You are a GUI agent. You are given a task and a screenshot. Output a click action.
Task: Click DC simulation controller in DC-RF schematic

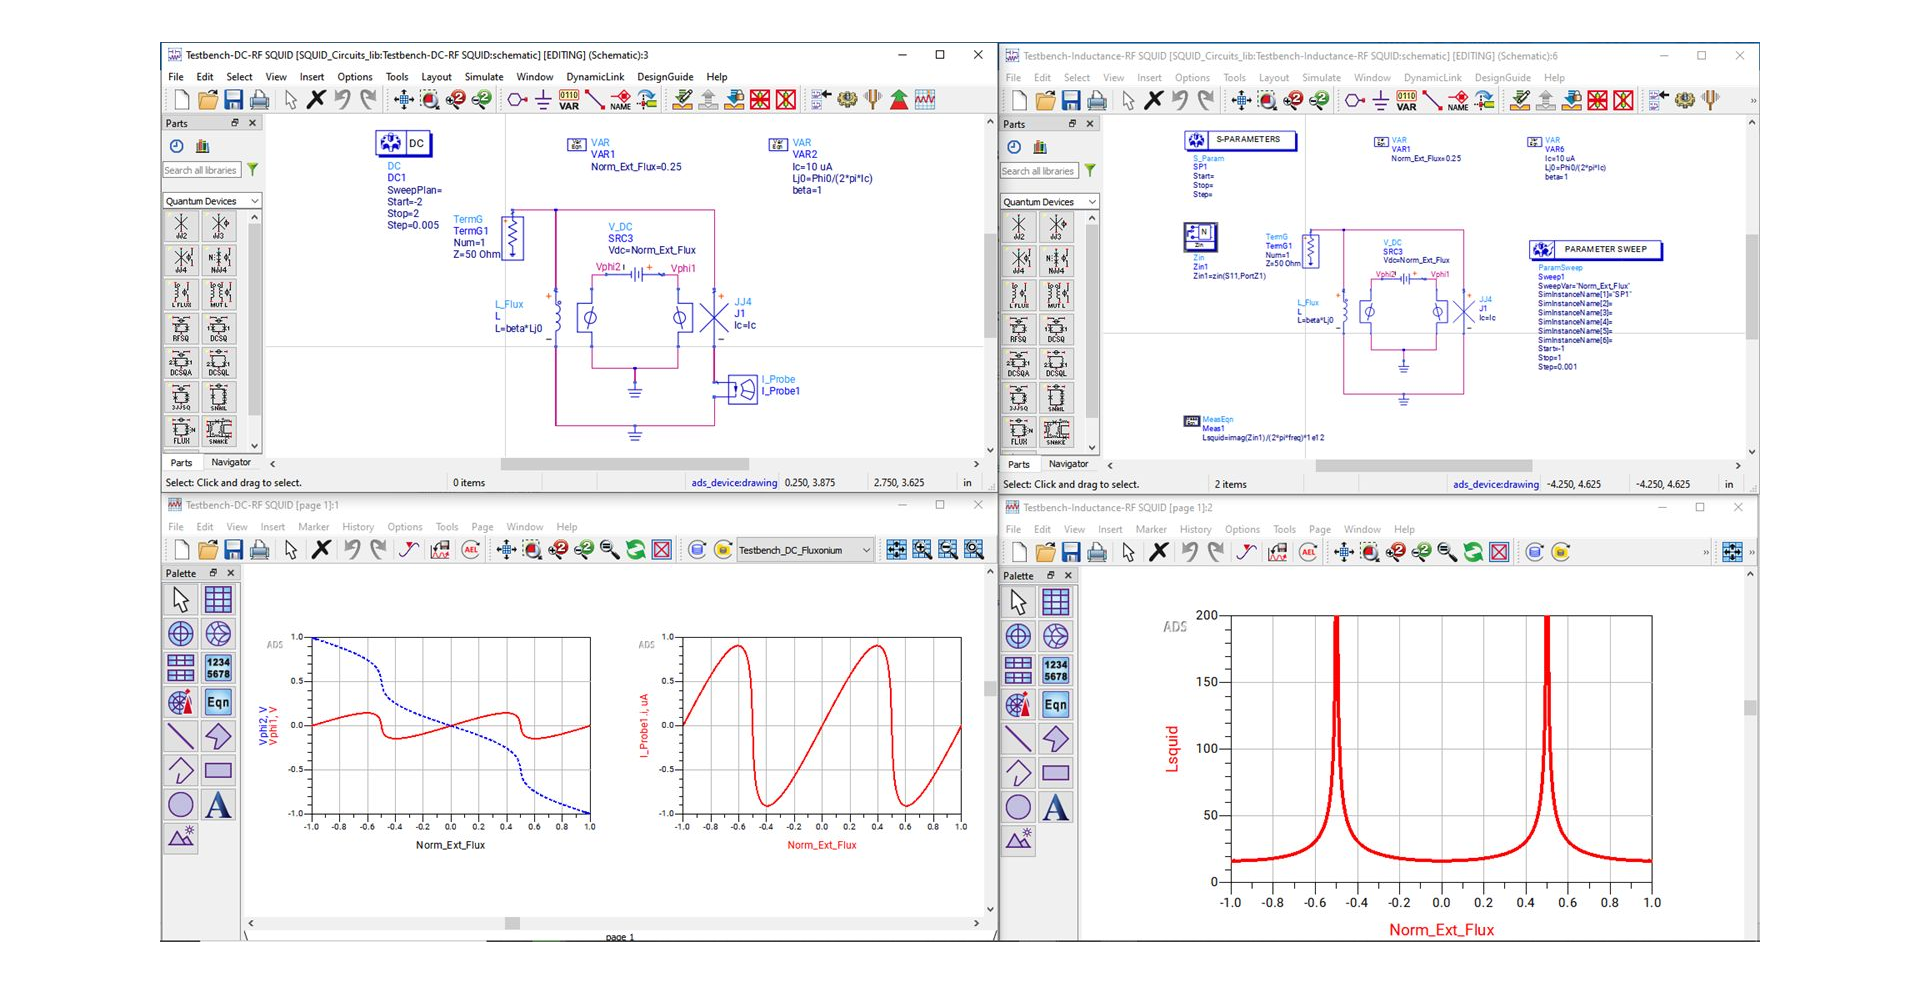click(404, 144)
